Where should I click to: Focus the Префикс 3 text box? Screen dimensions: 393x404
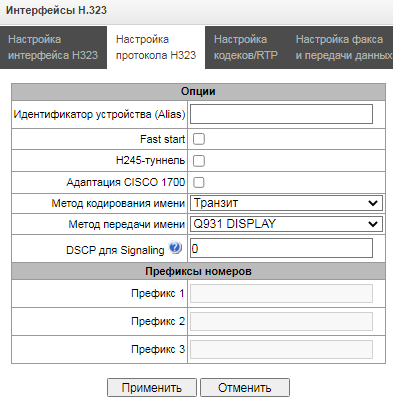tap(281, 349)
